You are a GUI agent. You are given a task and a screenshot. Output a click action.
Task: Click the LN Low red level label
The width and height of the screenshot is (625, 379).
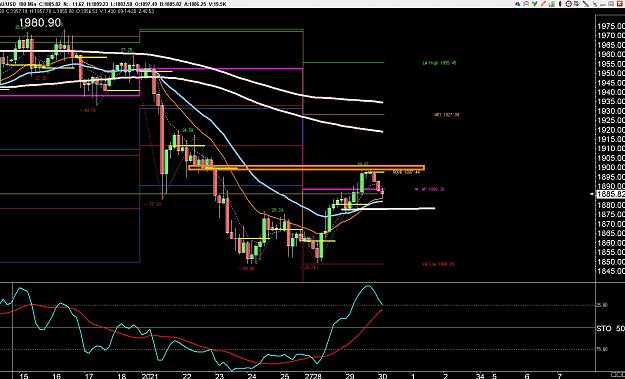(x=438, y=264)
